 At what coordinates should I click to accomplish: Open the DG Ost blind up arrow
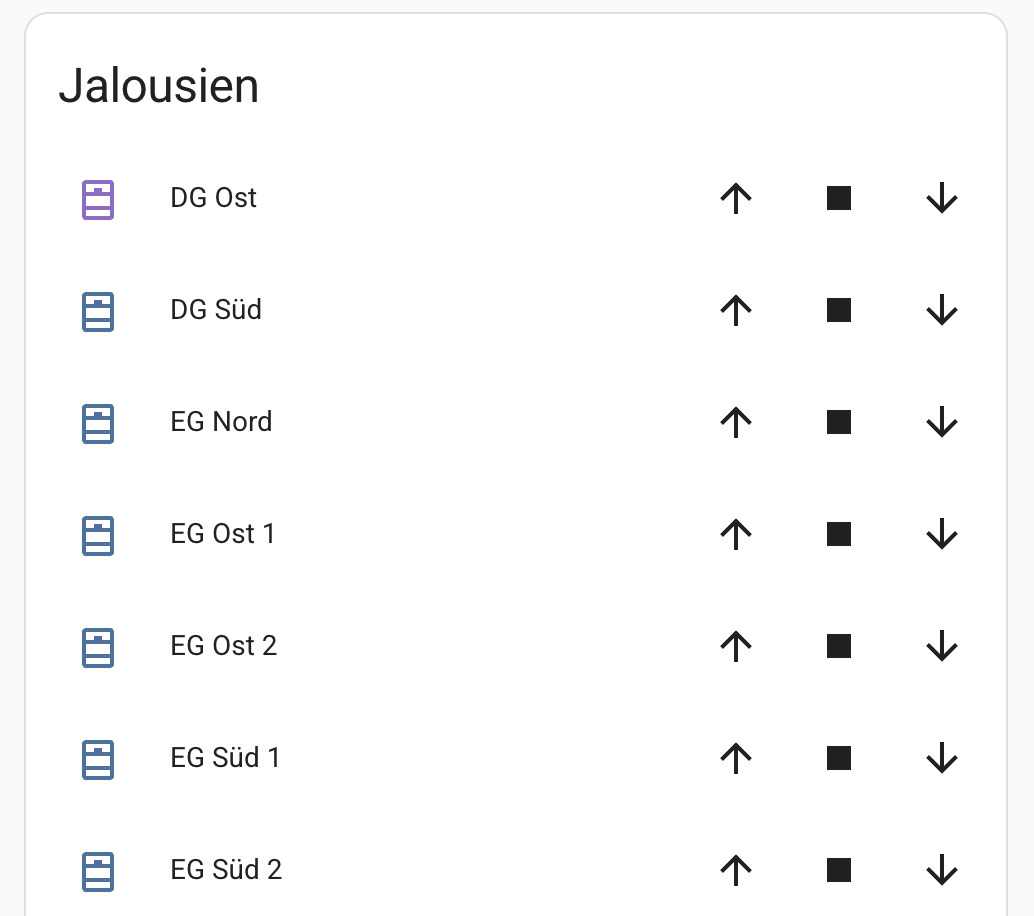[x=735, y=199]
